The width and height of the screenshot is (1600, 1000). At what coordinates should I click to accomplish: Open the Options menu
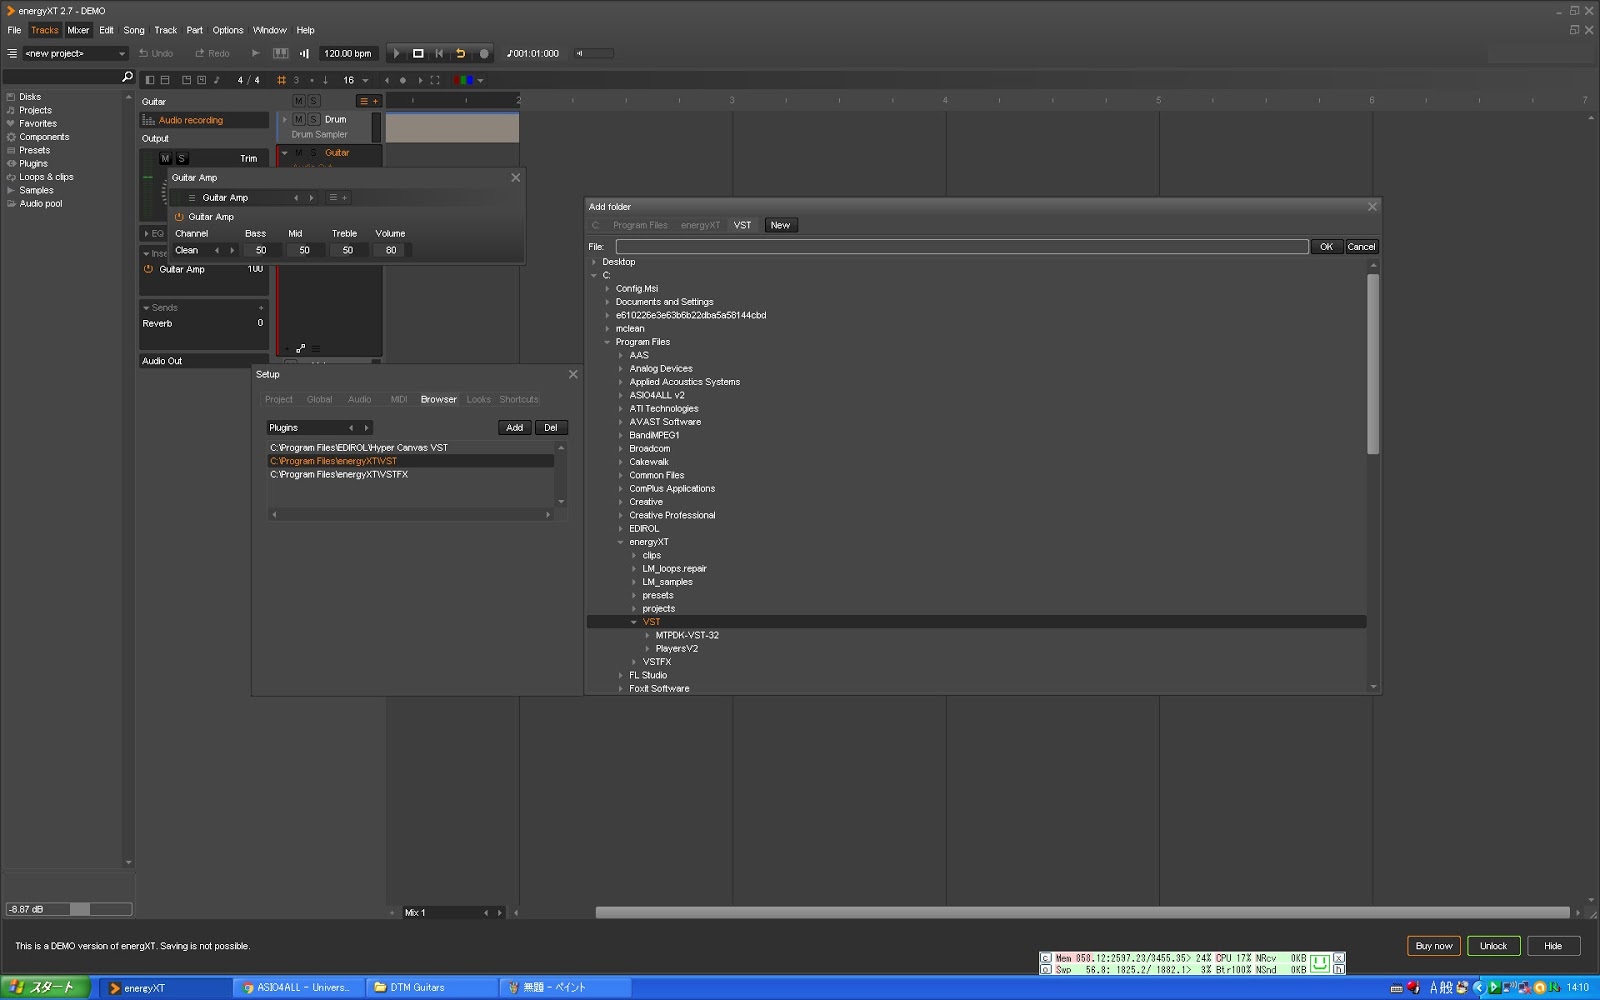228,30
